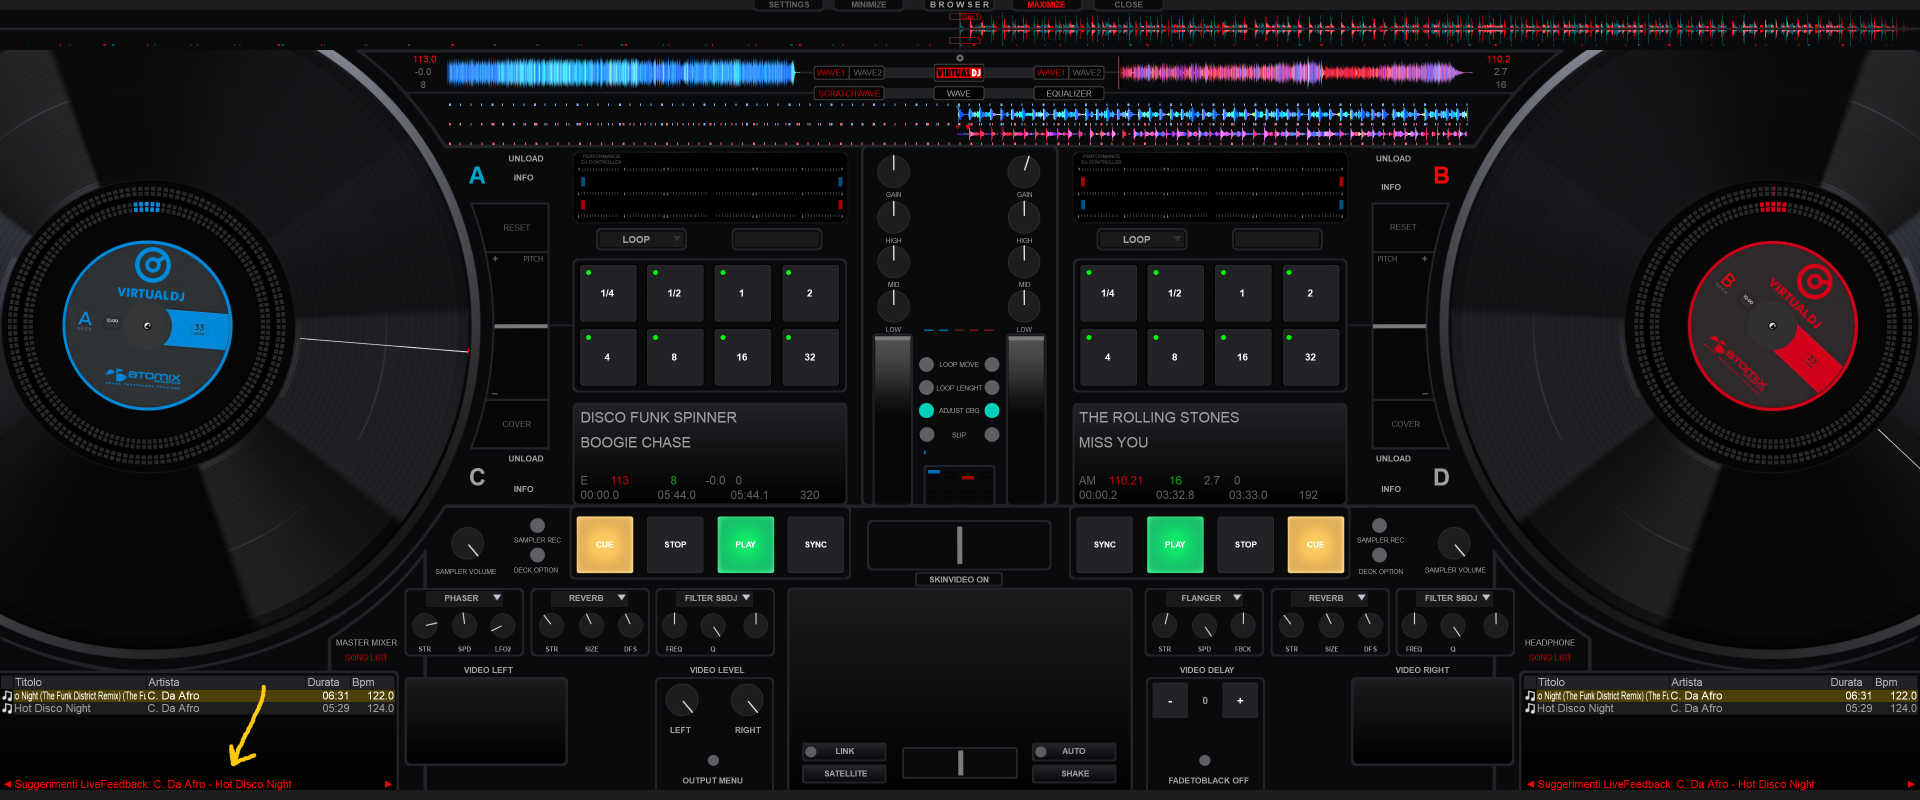Click left deck GAIN knob
Viewport: 1920px width, 800px height.
coord(893,171)
